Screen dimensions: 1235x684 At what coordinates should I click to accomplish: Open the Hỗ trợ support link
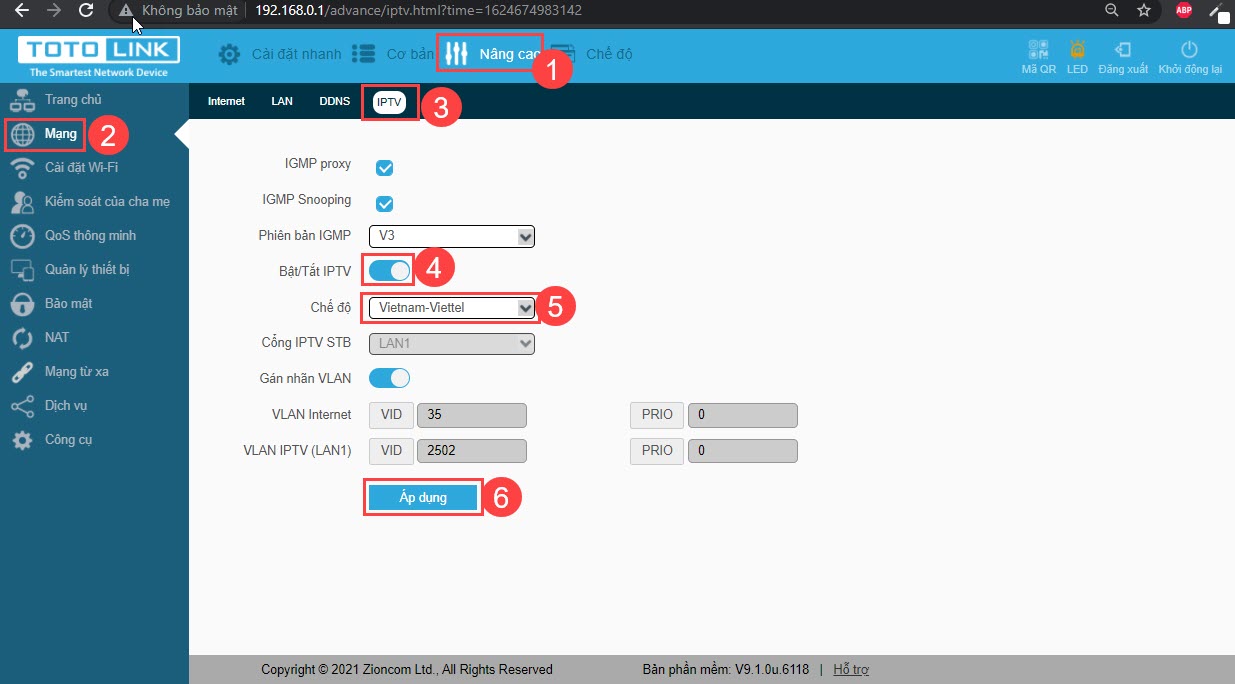click(851, 669)
